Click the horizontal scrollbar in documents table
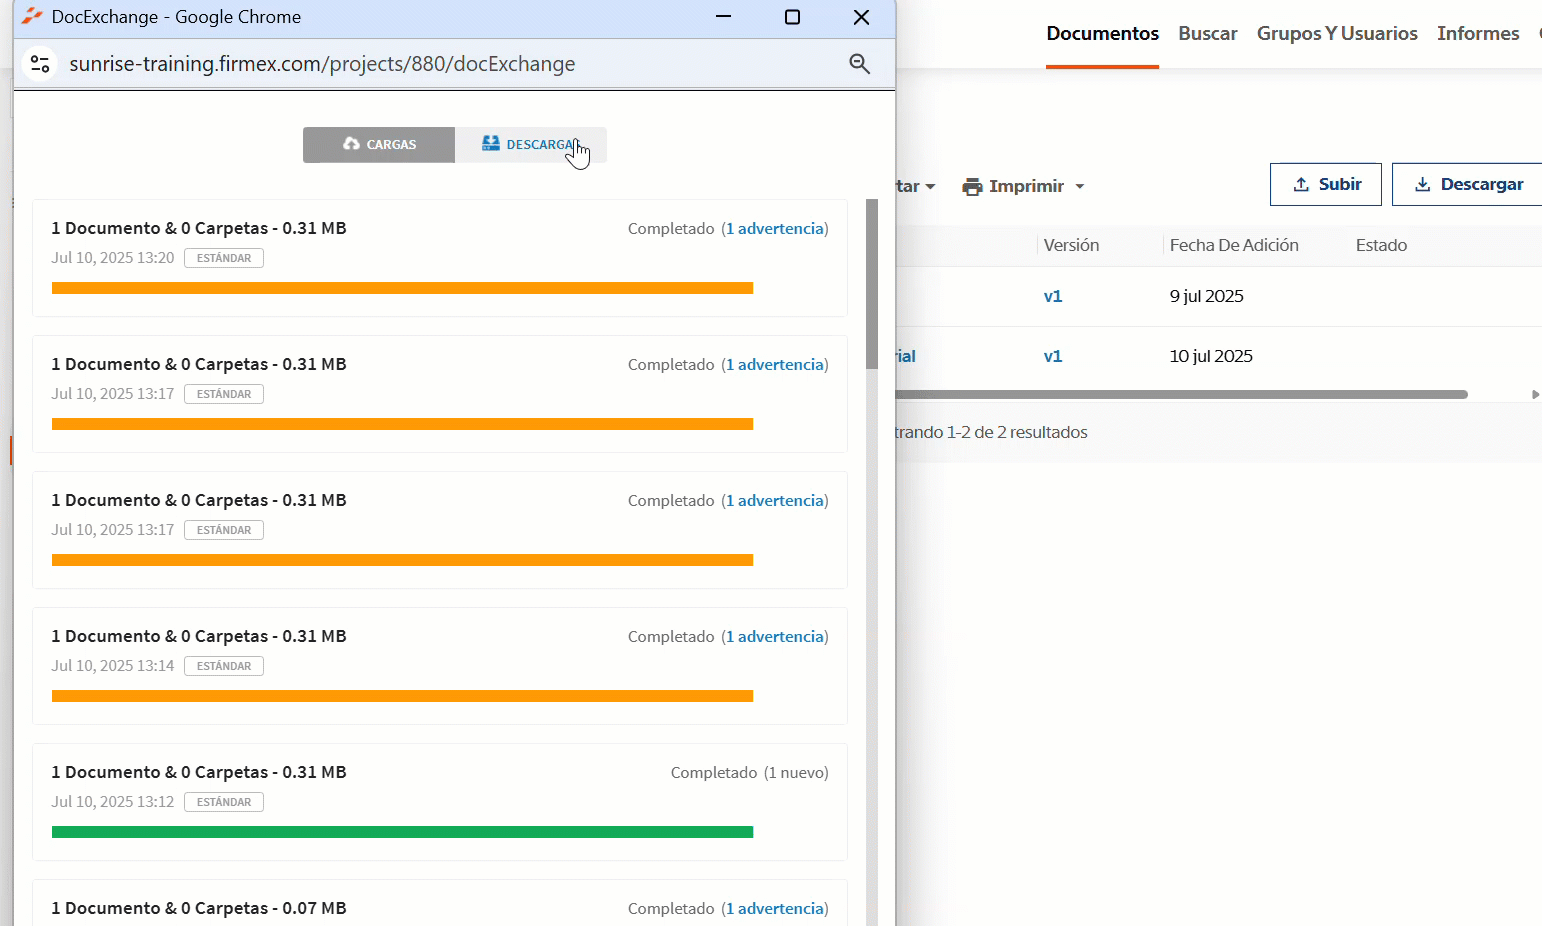 coord(1181,395)
